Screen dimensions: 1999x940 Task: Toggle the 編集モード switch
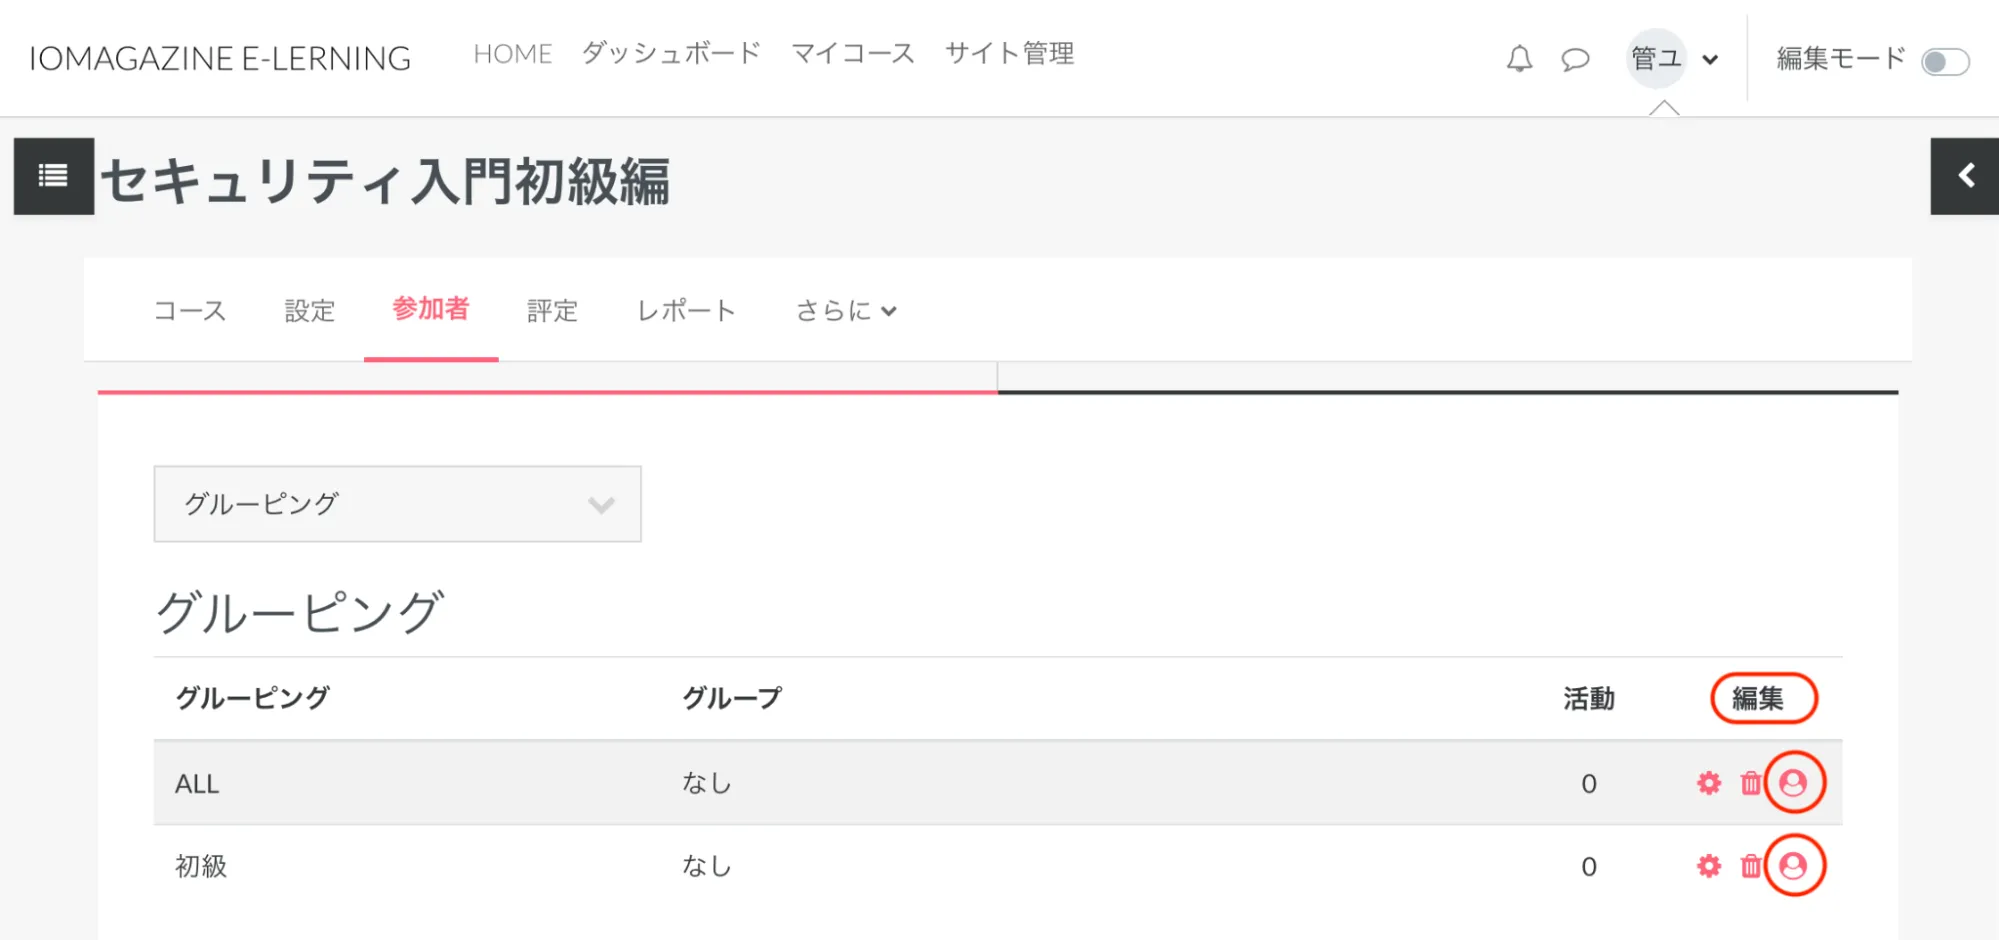point(1944,61)
